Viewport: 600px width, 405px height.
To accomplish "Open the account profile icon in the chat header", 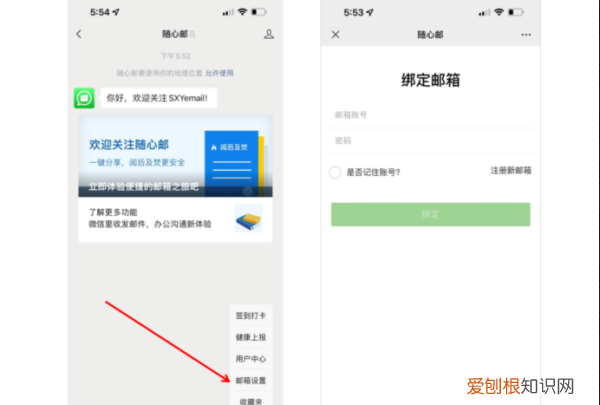I will [x=269, y=34].
